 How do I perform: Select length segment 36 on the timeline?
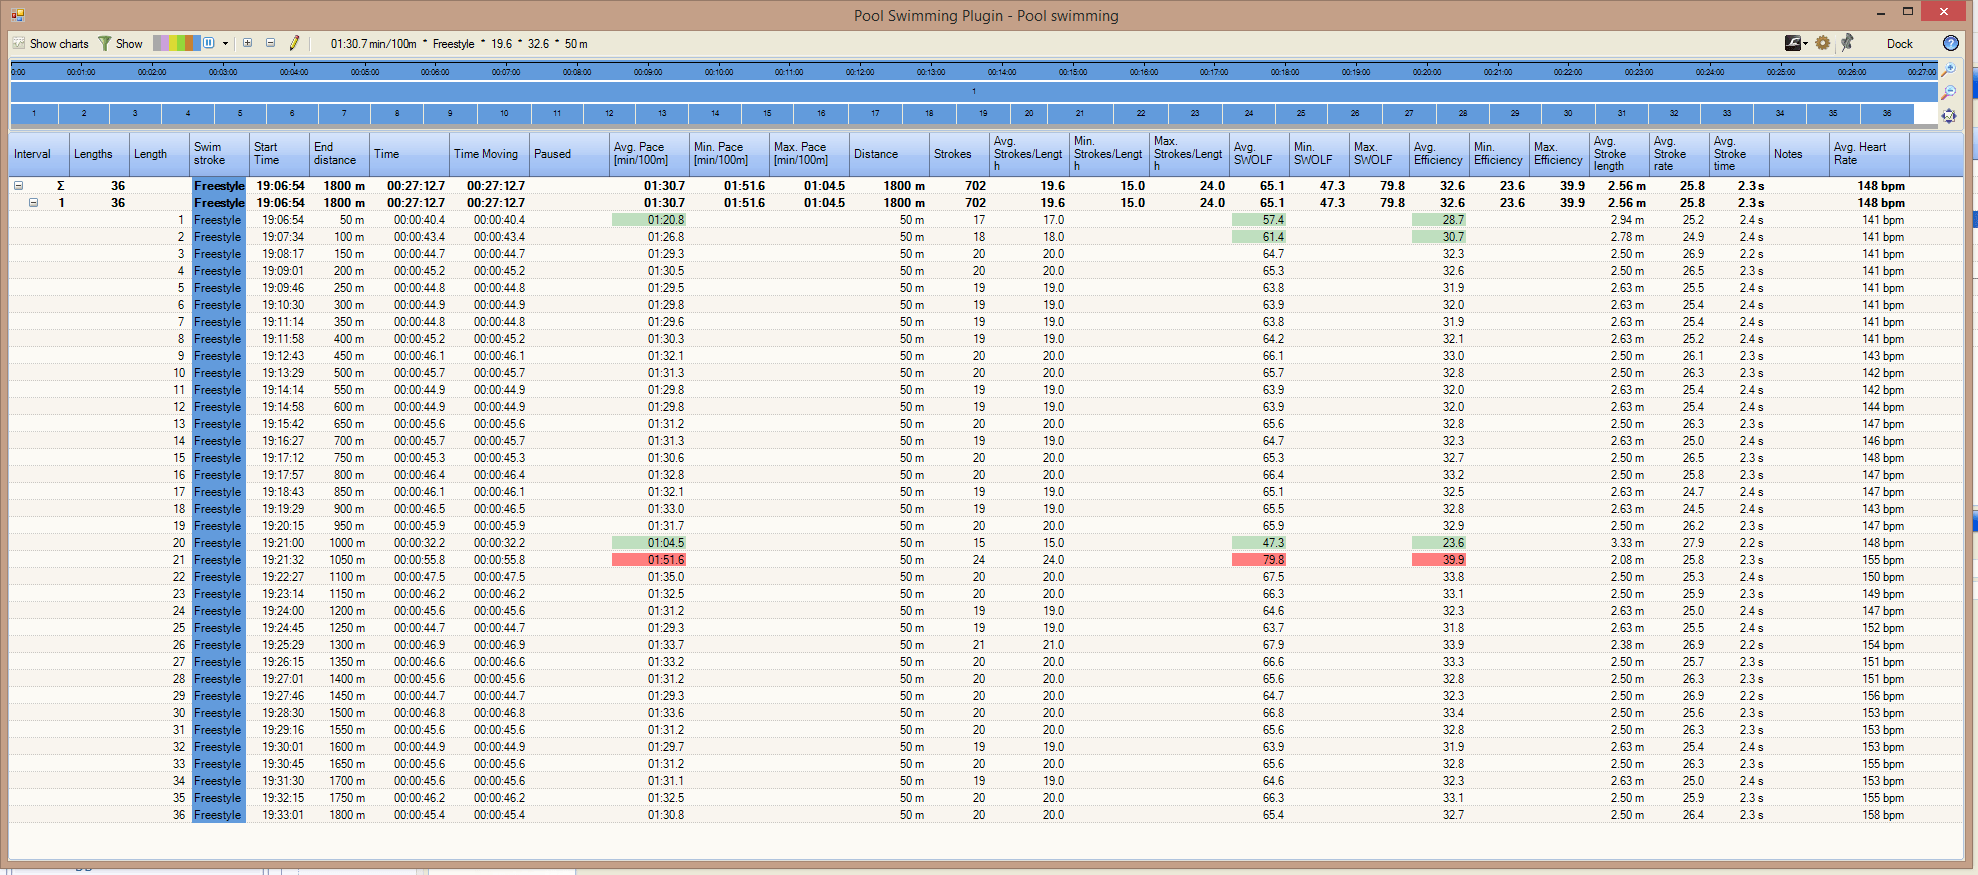[1887, 113]
